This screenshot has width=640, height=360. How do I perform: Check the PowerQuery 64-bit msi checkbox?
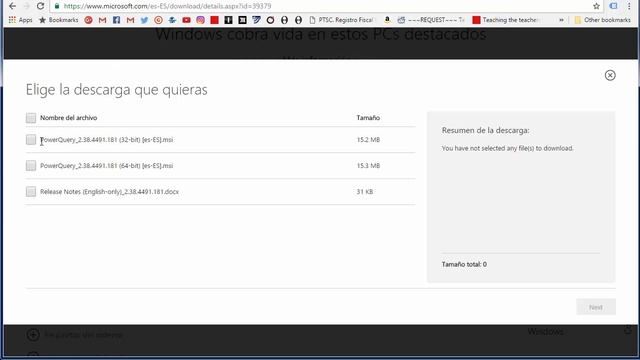click(31, 166)
